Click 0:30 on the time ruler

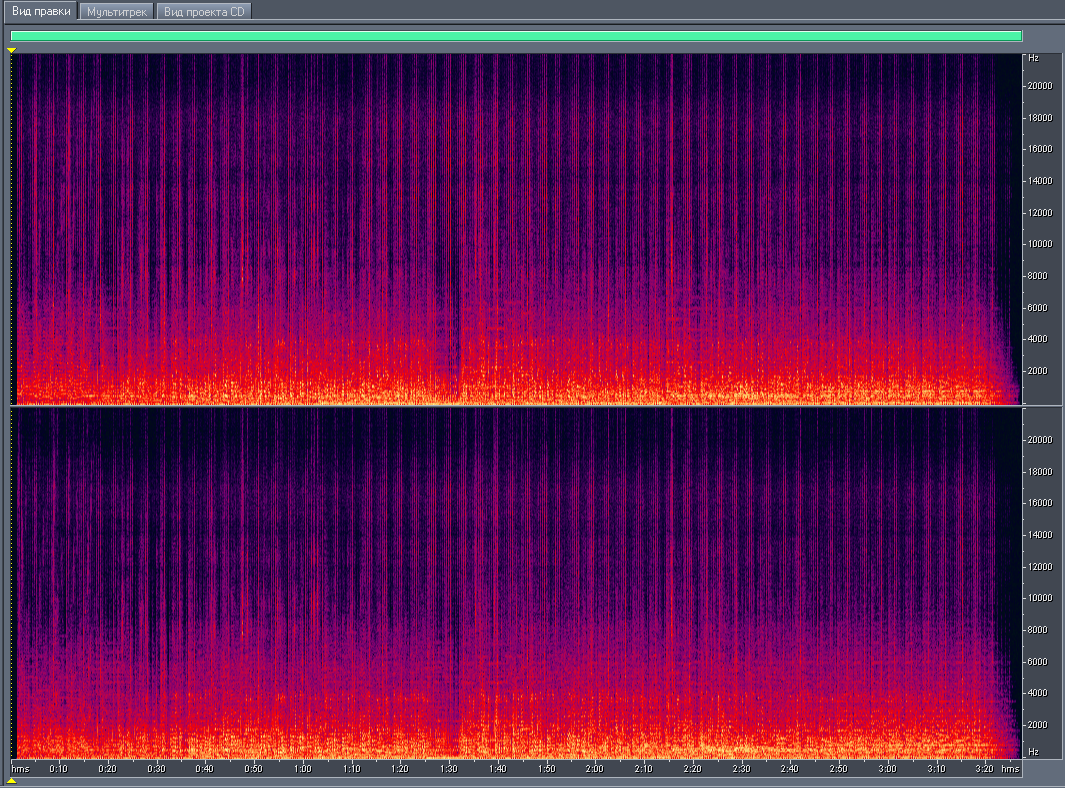(157, 769)
